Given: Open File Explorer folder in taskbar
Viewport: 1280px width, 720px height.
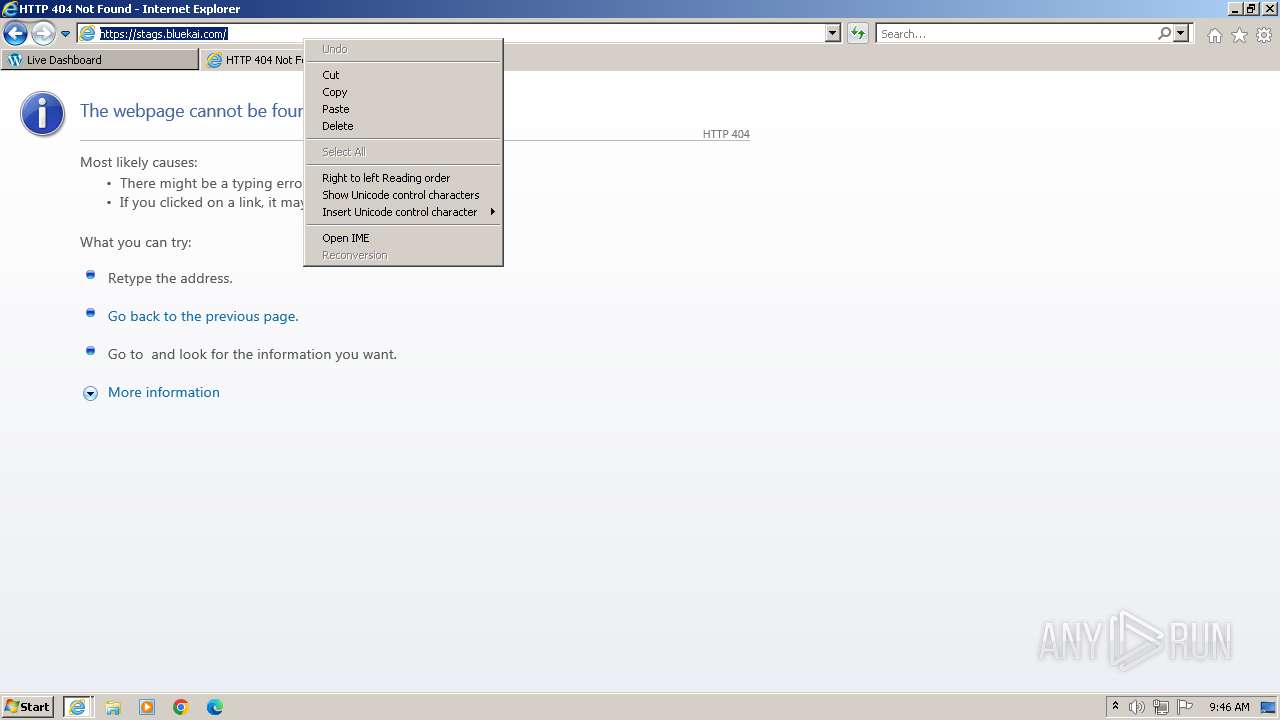Looking at the screenshot, I should point(113,707).
